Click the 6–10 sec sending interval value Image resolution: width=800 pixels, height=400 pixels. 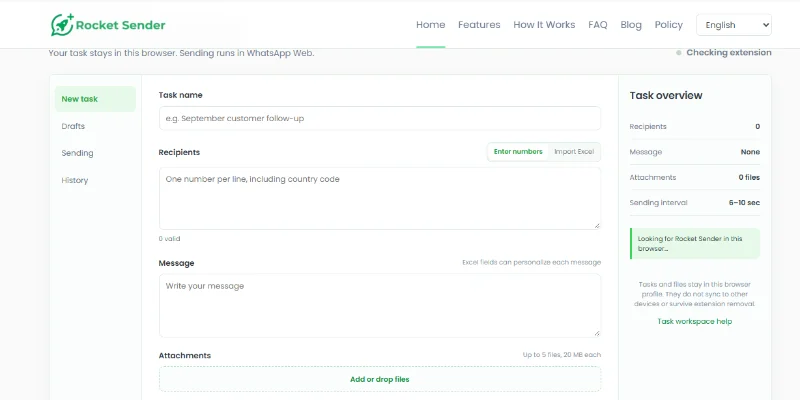coord(744,203)
